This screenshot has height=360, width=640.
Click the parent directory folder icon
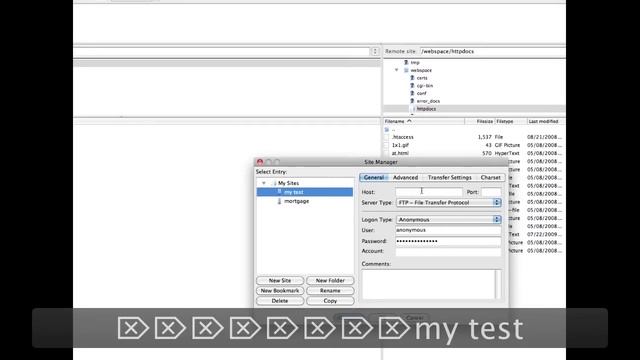387,129
